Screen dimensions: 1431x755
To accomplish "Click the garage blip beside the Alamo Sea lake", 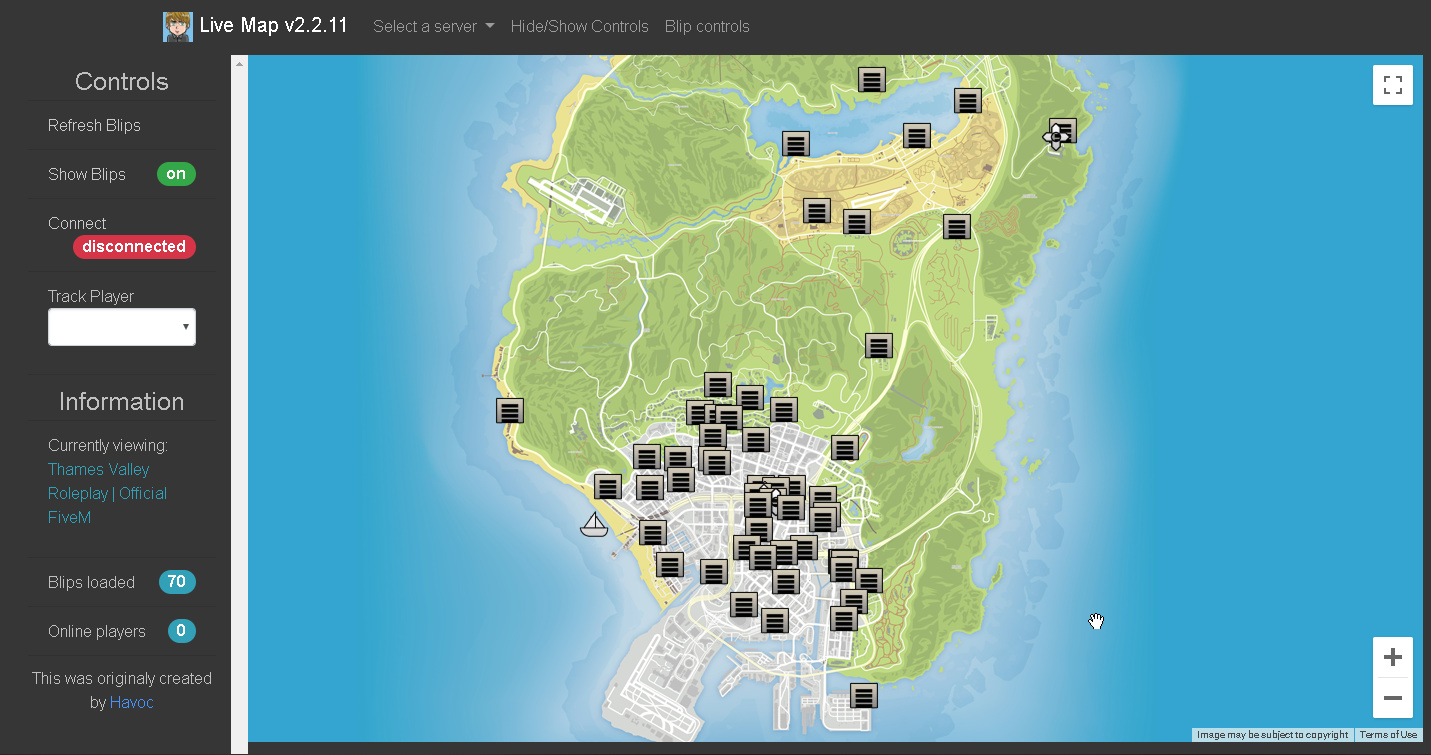I will click(x=796, y=143).
